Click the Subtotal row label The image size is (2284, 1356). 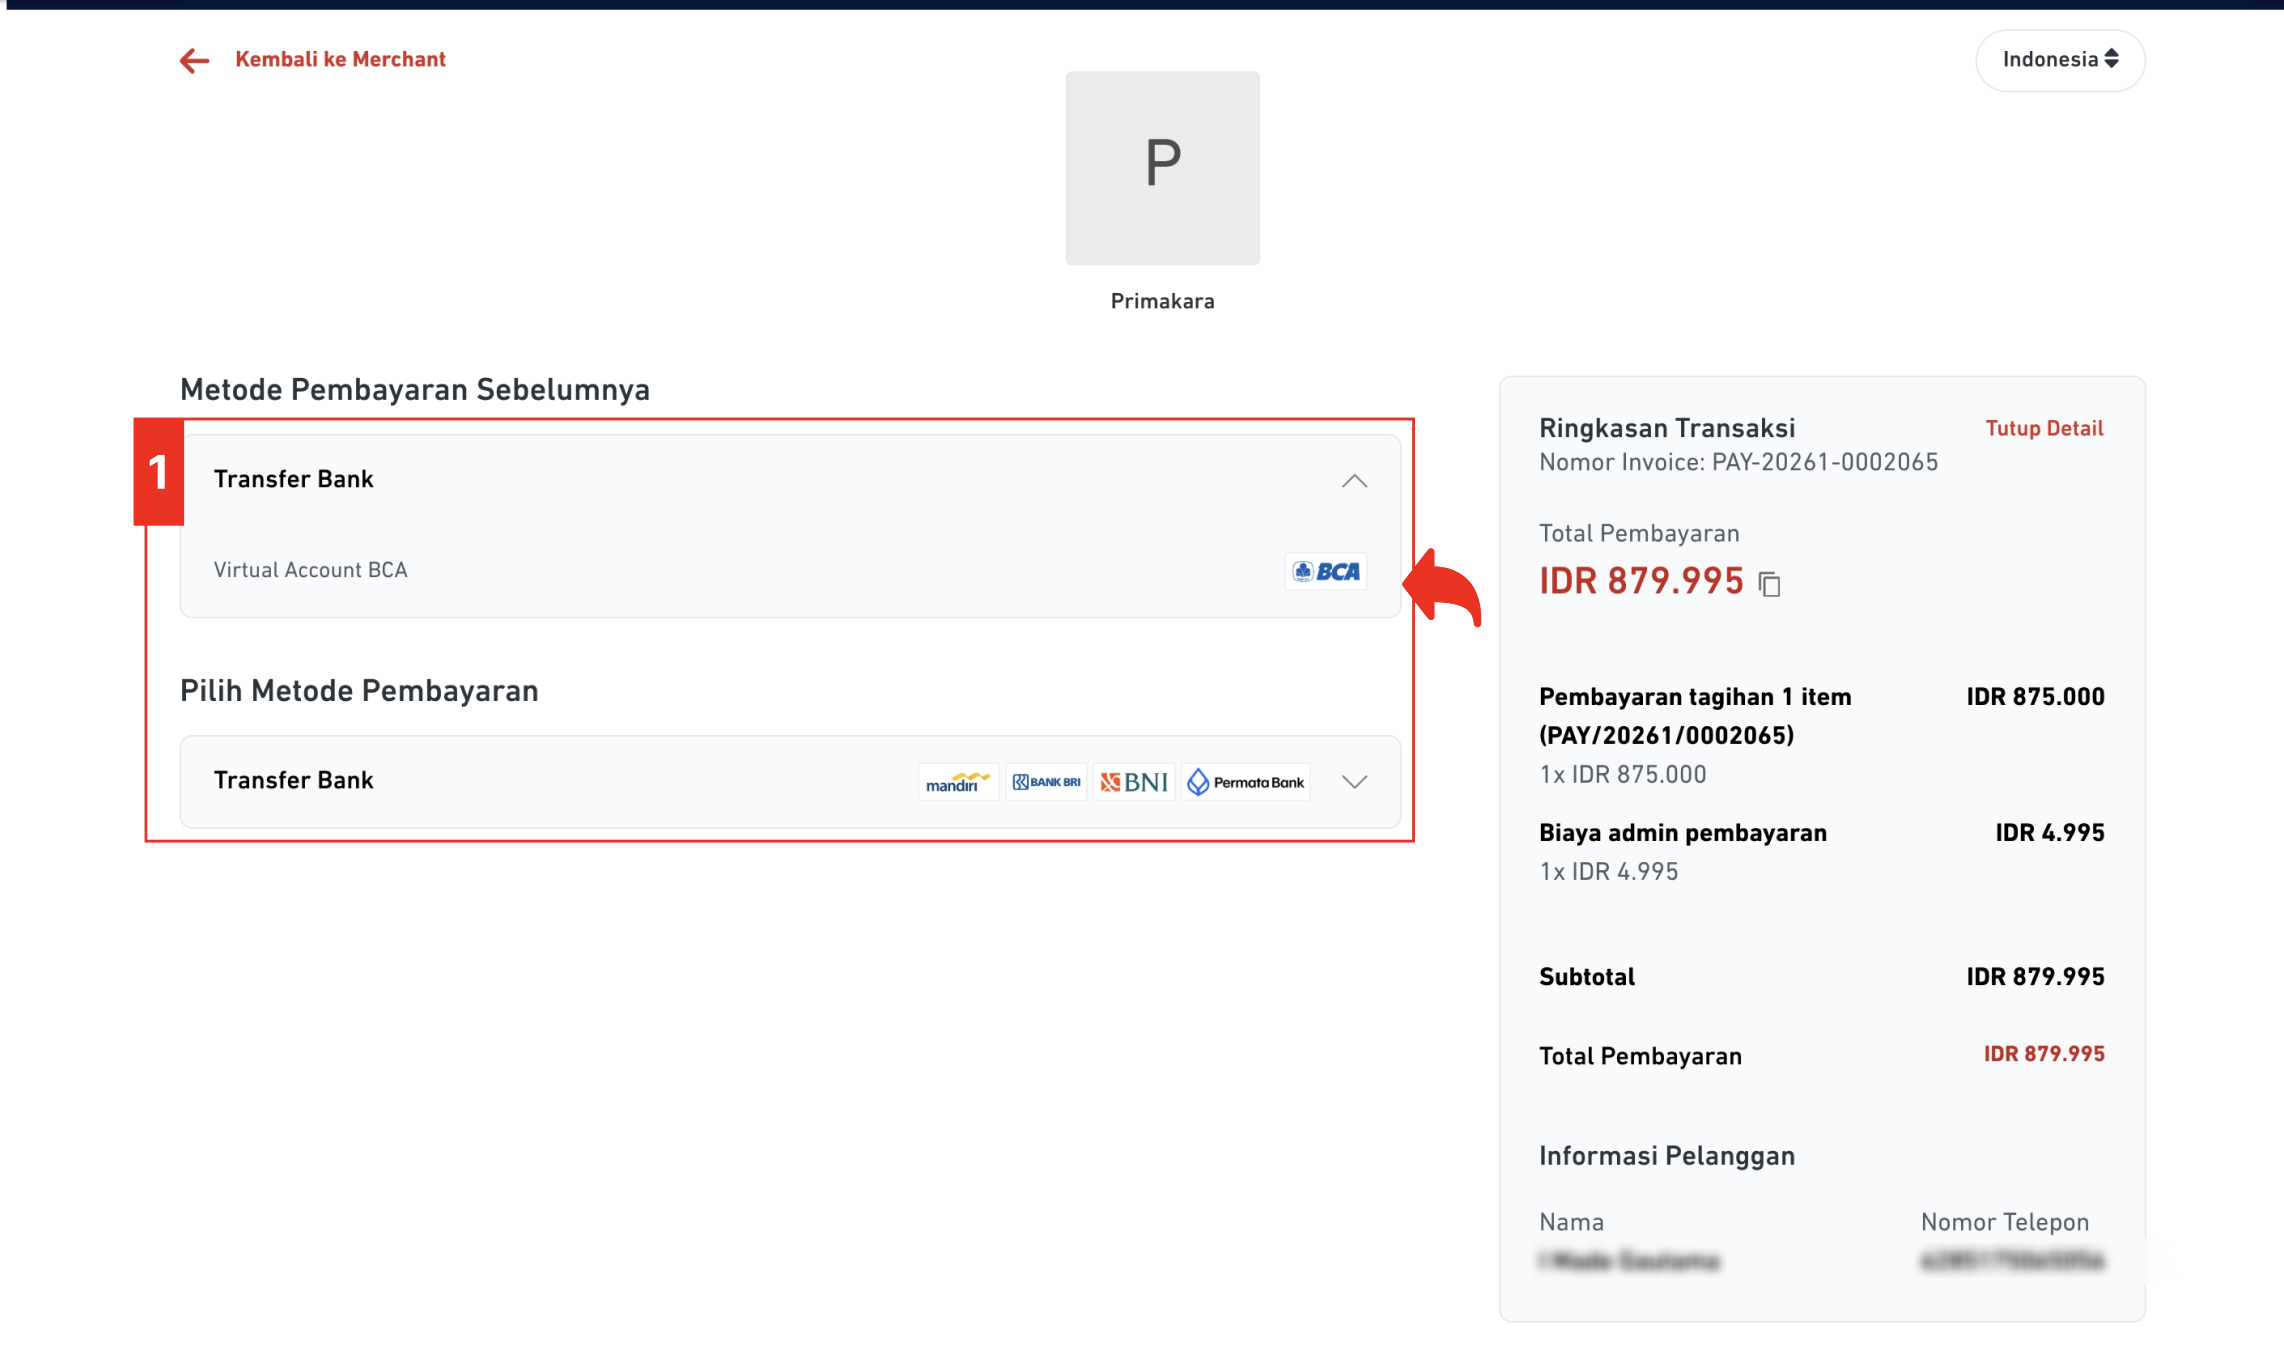pyautogui.click(x=1587, y=977)
